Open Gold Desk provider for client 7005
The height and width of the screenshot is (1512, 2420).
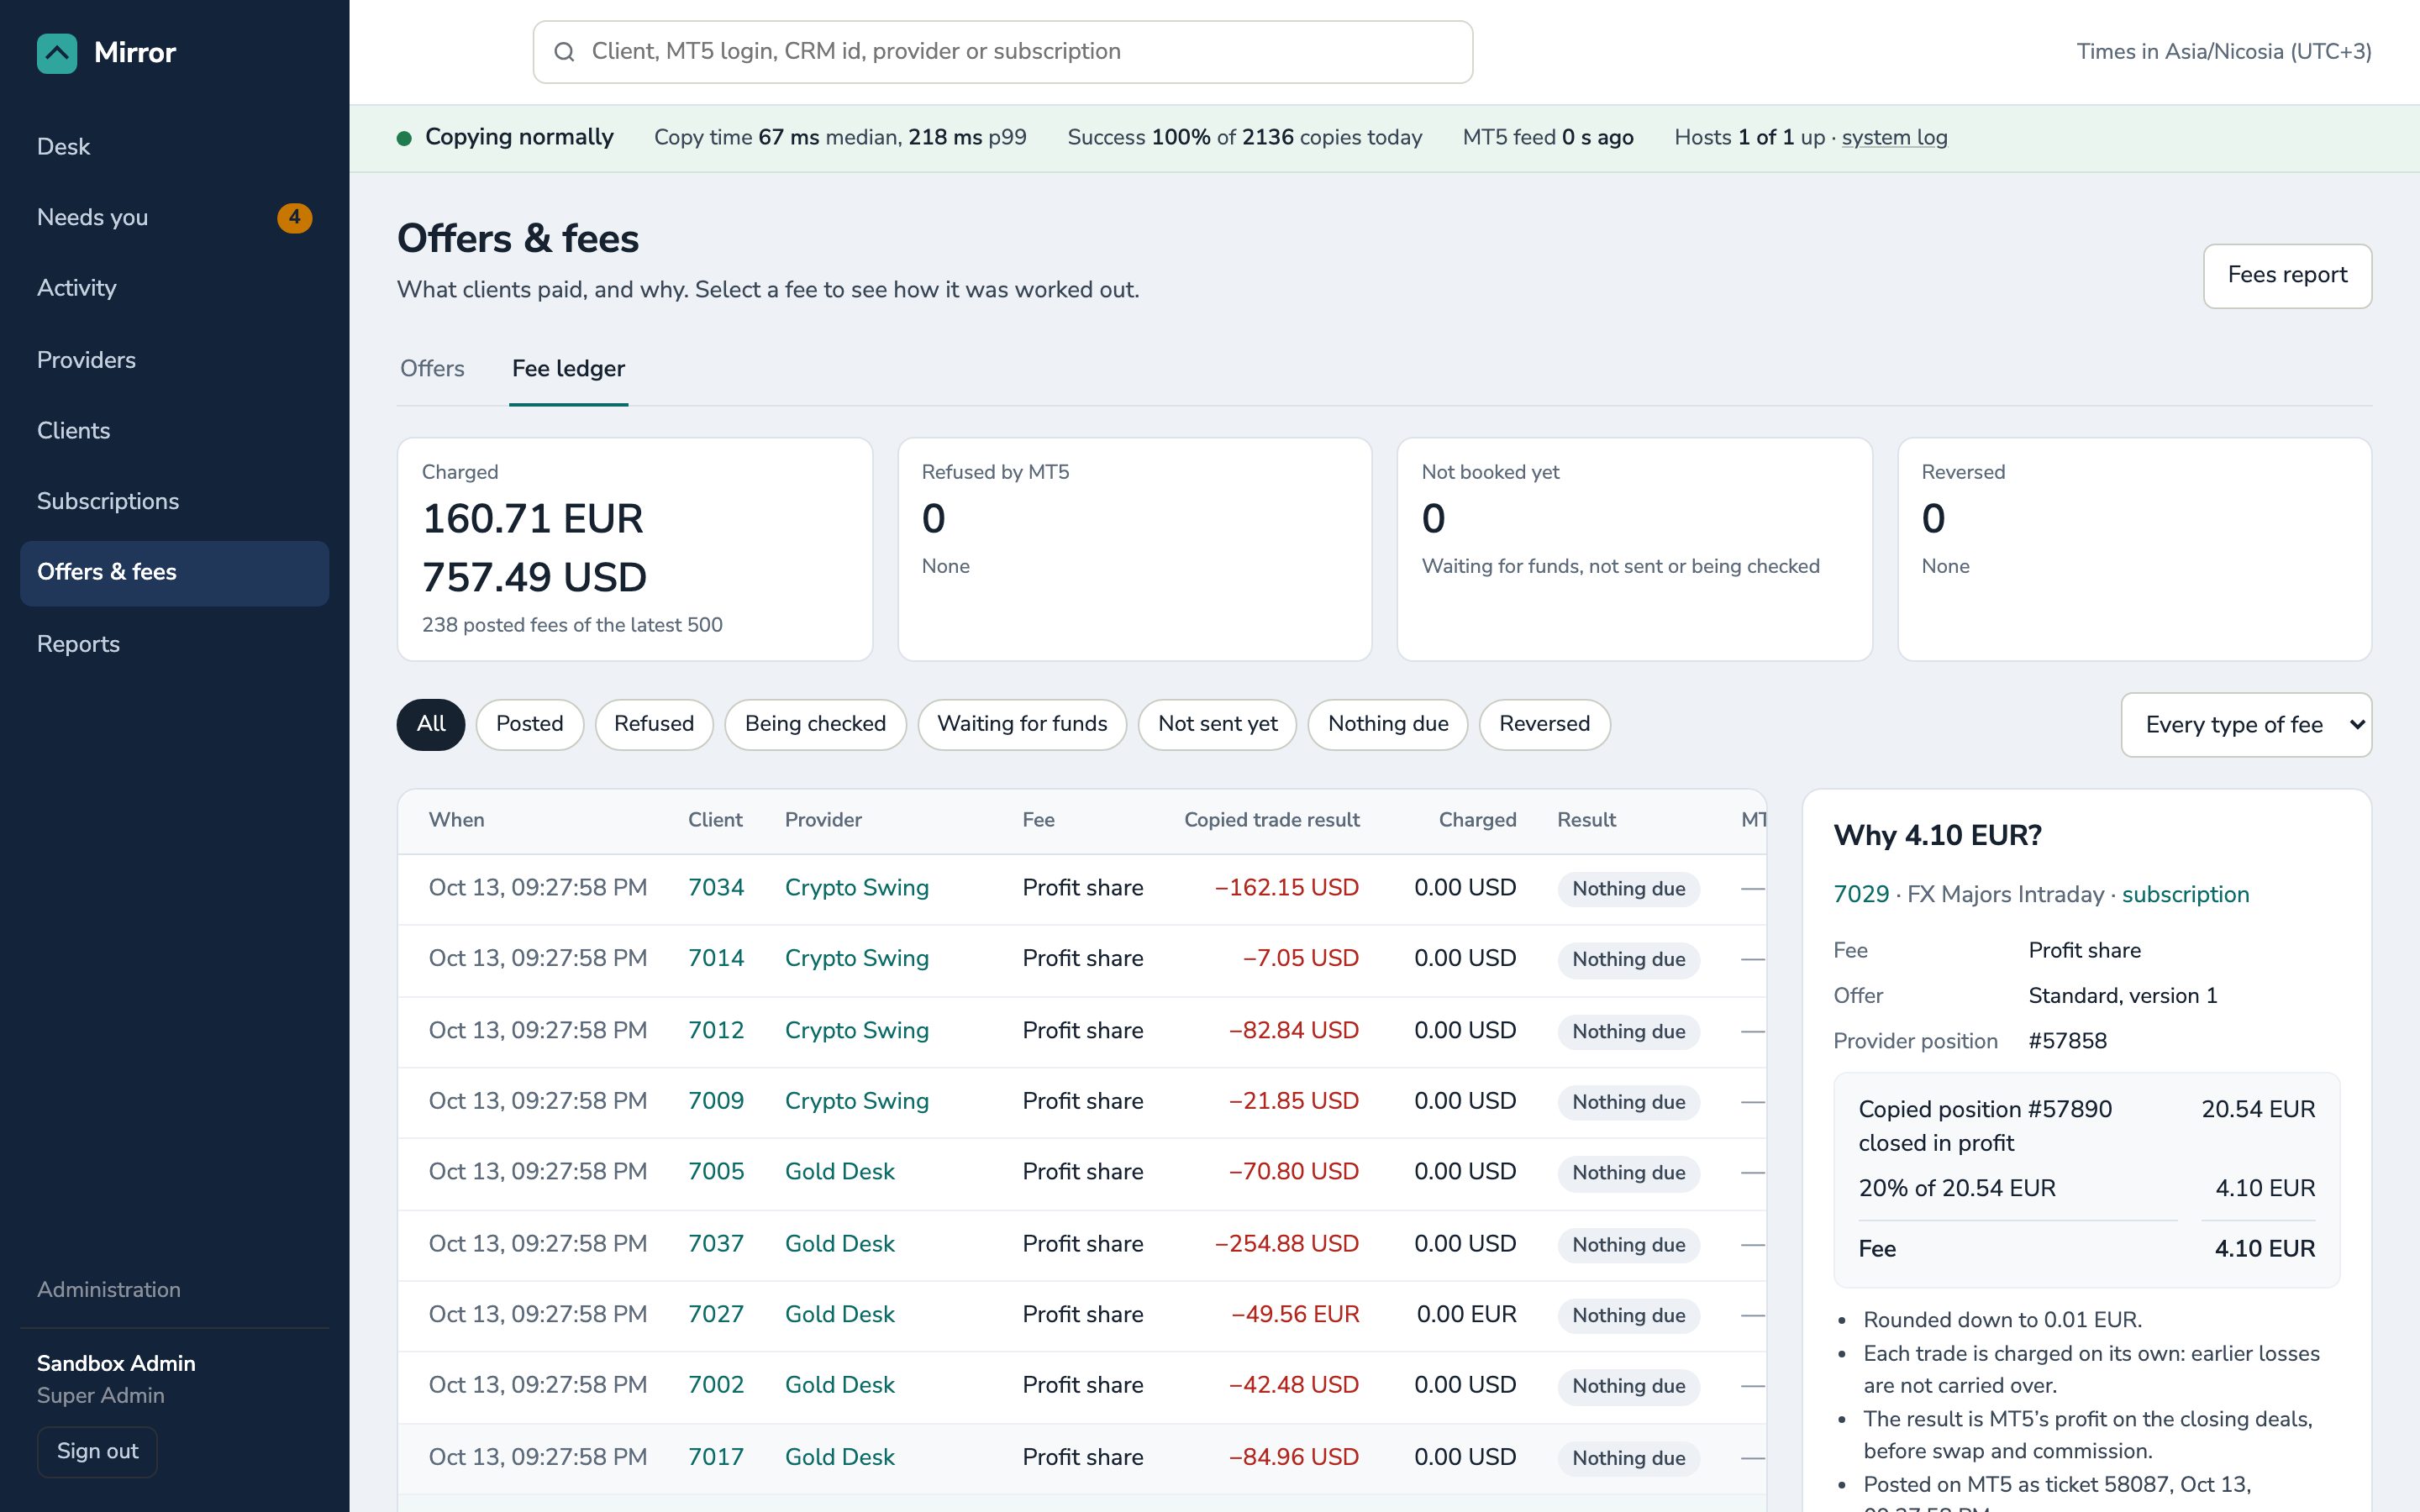(x=840, y=1172)
